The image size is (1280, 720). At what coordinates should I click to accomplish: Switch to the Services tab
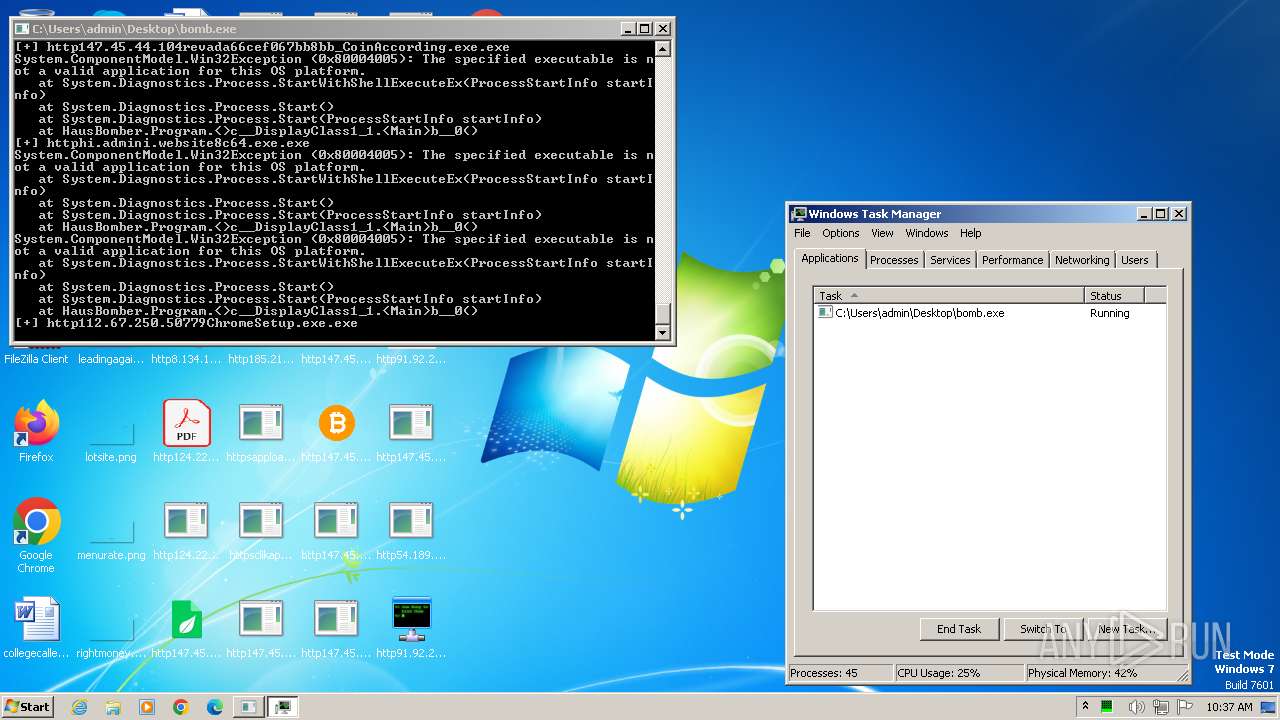(x=950, y=260)
